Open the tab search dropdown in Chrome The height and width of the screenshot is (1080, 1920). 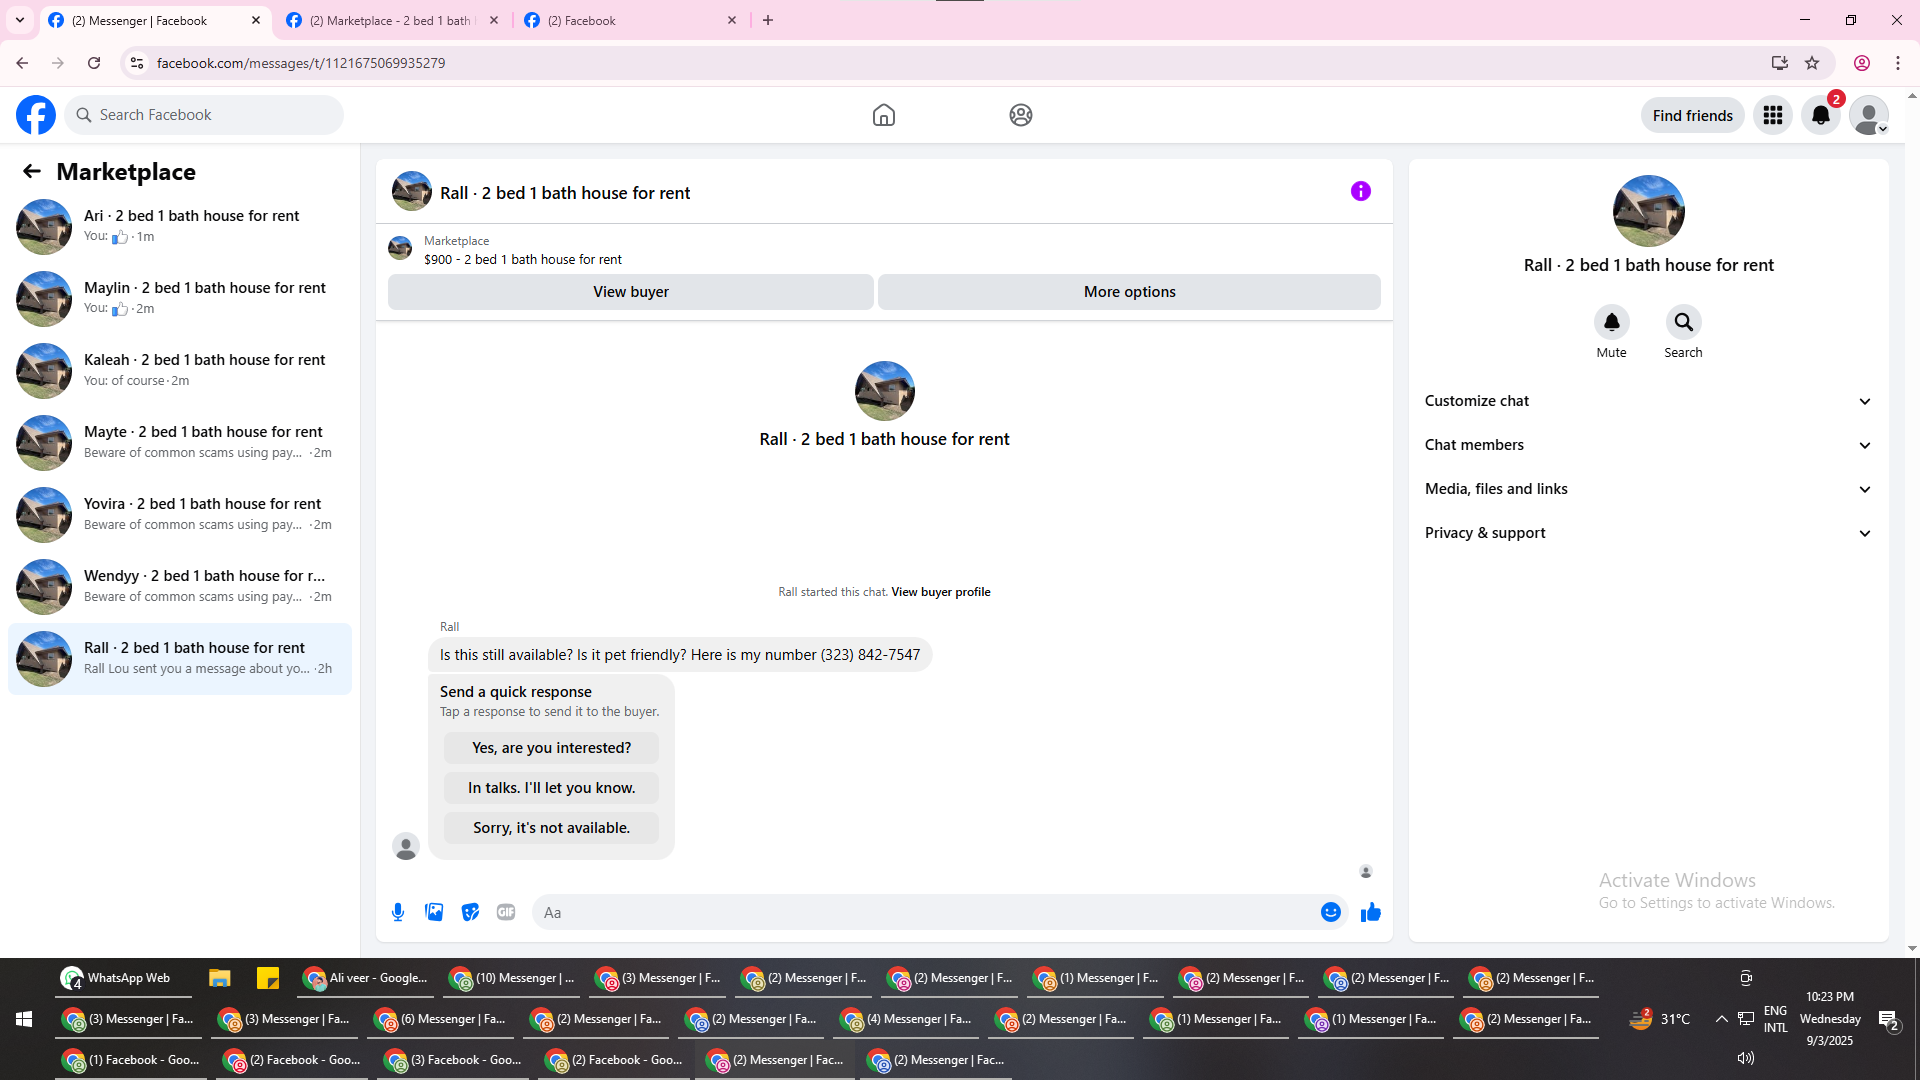click(x=20, y=20)
